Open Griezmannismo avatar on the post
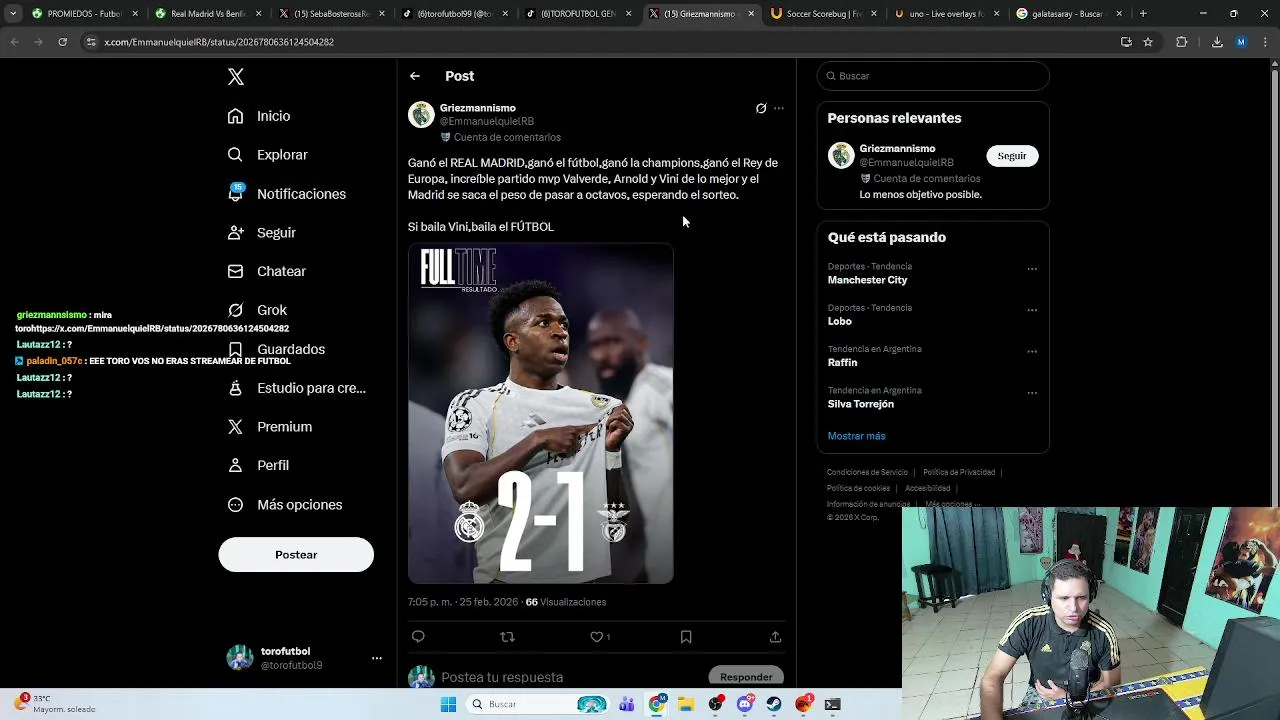The height and width of the screenshot is (720, 1280). [x=421, y=115]
